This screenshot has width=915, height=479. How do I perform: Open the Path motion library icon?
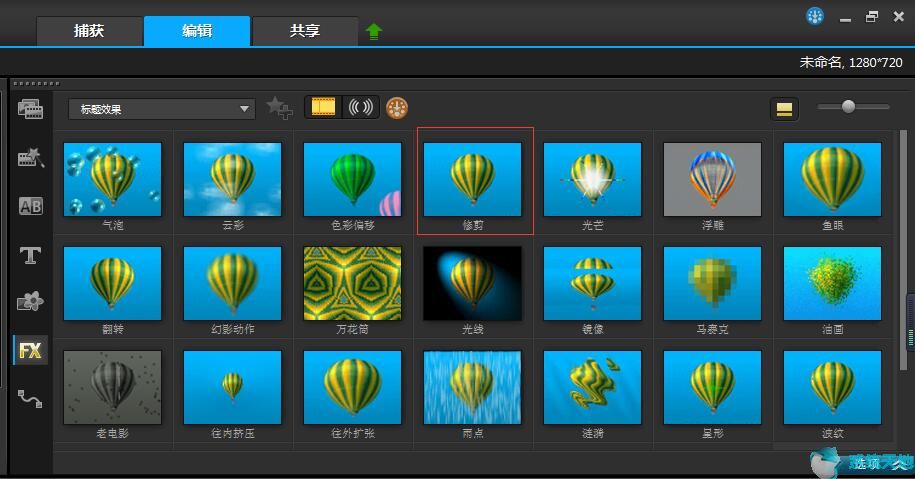30,399
